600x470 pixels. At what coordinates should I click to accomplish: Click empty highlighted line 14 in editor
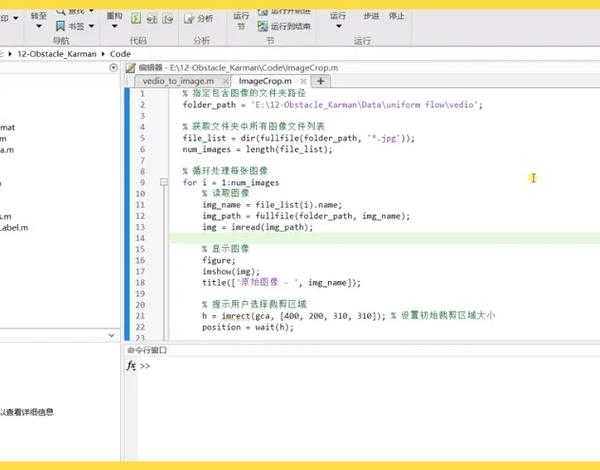coord(384,238)
